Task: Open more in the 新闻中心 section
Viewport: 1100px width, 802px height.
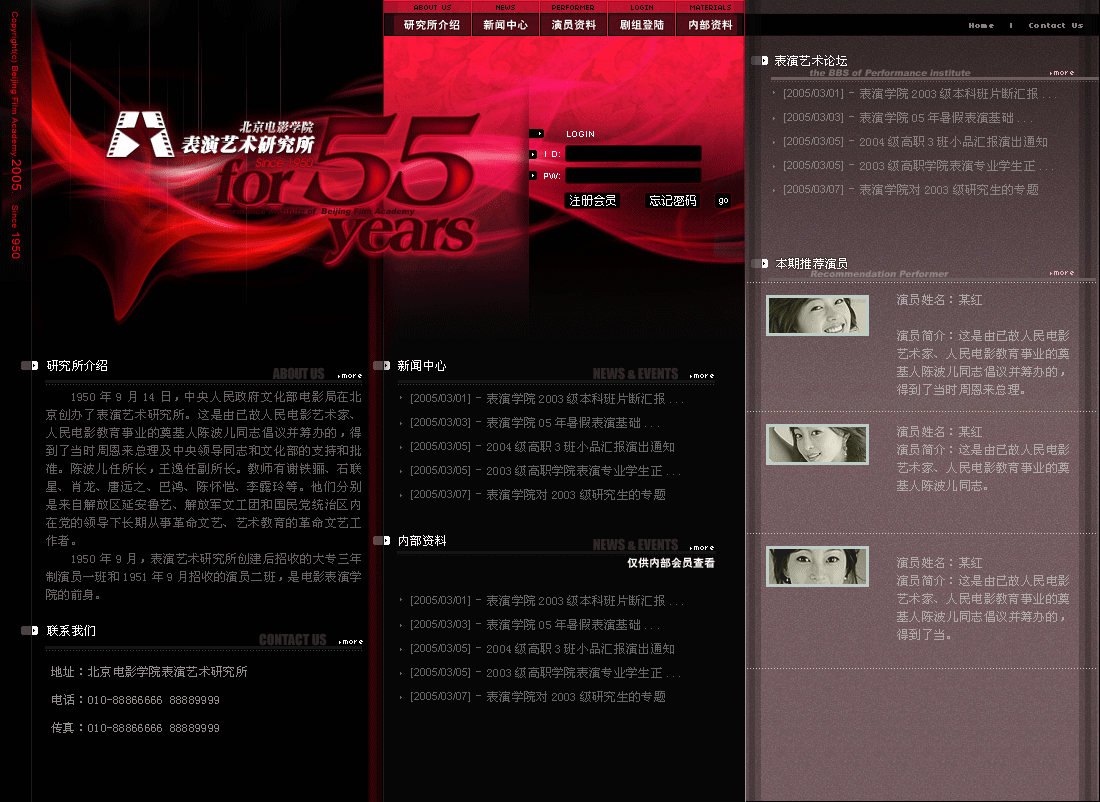Action: point(702,376)
